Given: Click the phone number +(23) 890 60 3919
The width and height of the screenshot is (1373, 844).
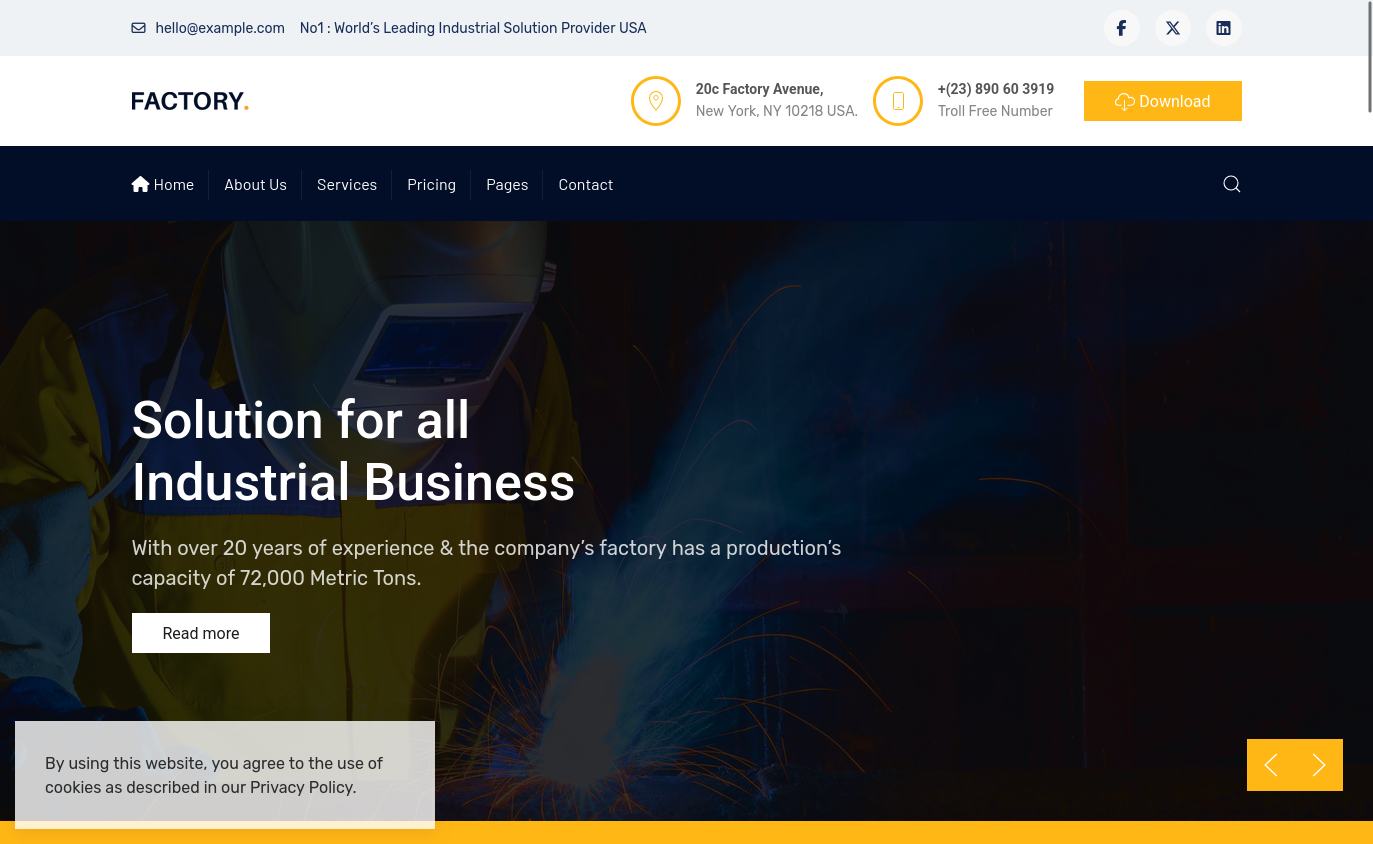Looking at the screenshot, I should pos(996,89).
